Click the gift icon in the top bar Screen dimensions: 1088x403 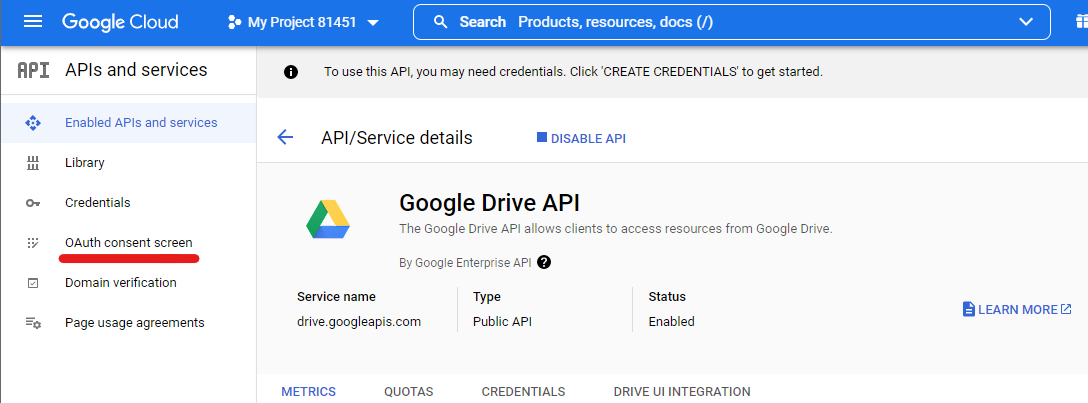pos(1080,22)
